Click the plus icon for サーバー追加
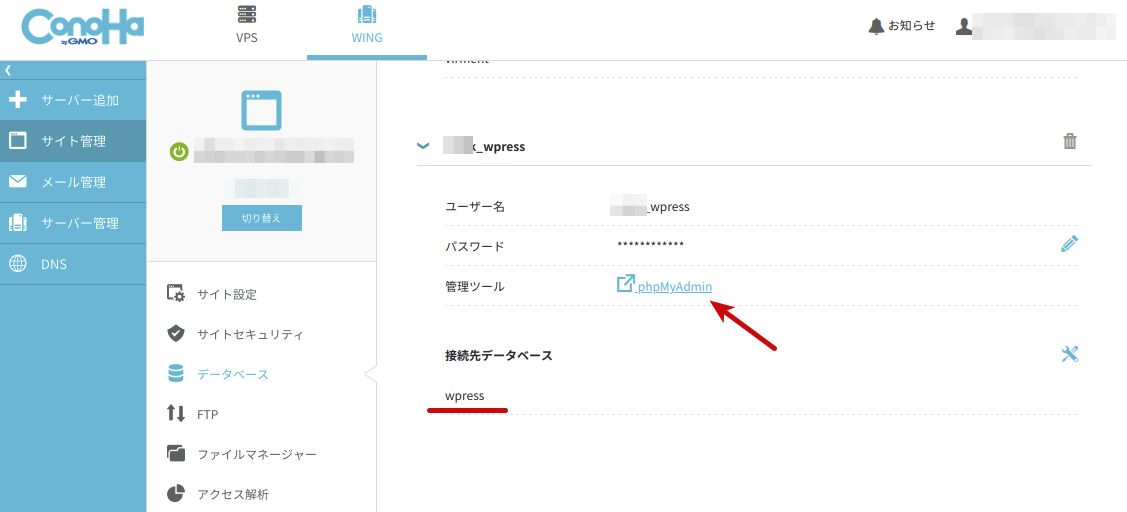The image size is (1127, 512). [x=17, y=100]
